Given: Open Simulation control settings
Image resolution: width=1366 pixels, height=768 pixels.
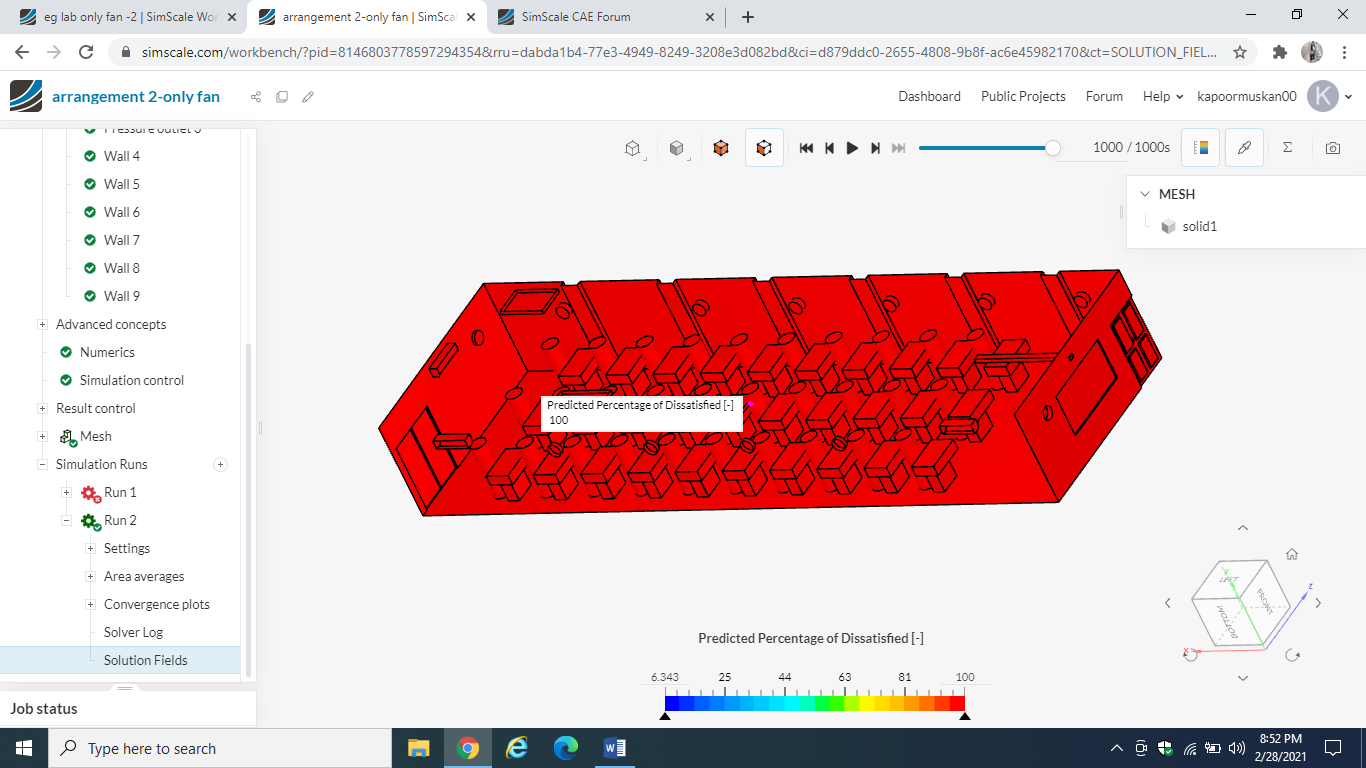Looking at the screenshot, I should (x=132, y=380).
